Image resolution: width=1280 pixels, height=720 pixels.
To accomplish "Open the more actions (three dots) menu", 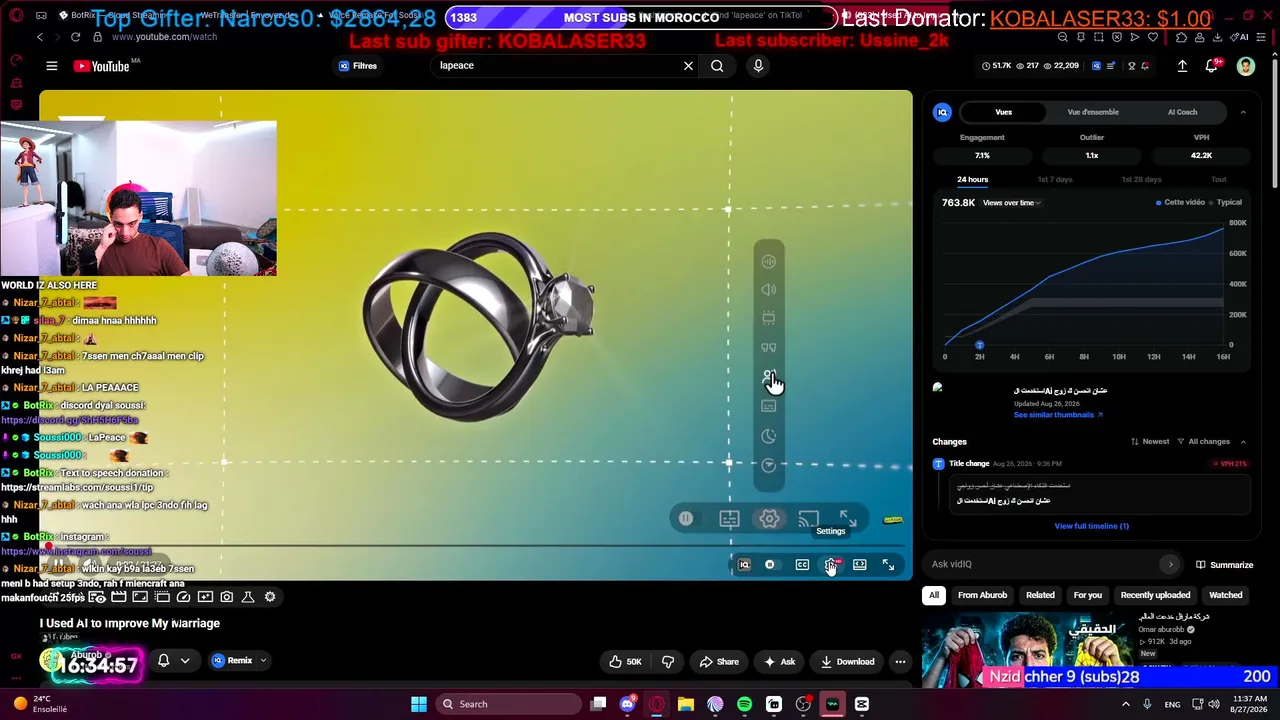I will 900,661.
